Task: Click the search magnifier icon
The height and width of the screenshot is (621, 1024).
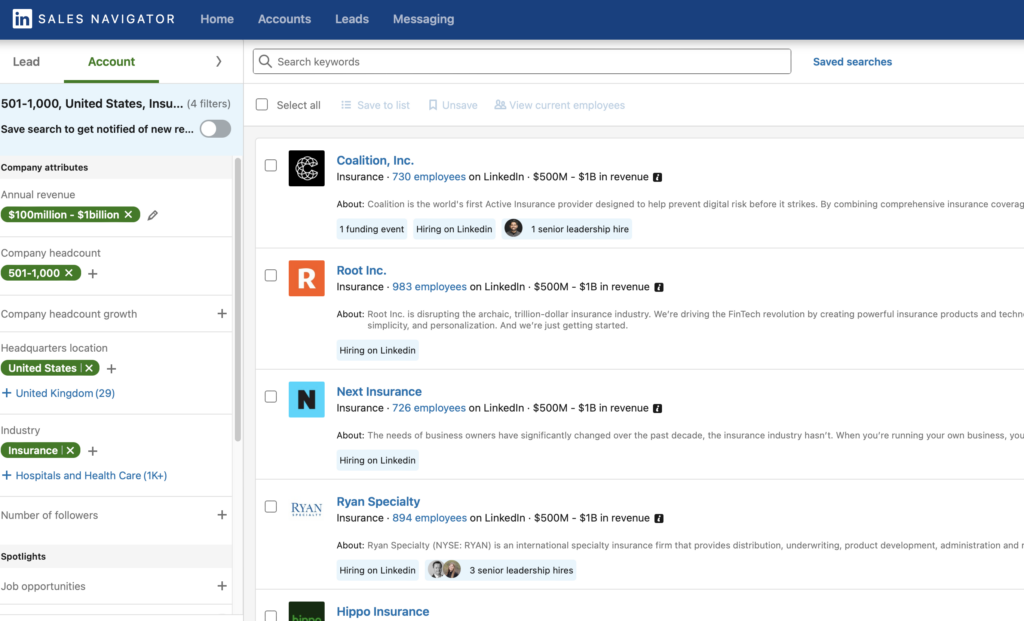Action: 265,61
